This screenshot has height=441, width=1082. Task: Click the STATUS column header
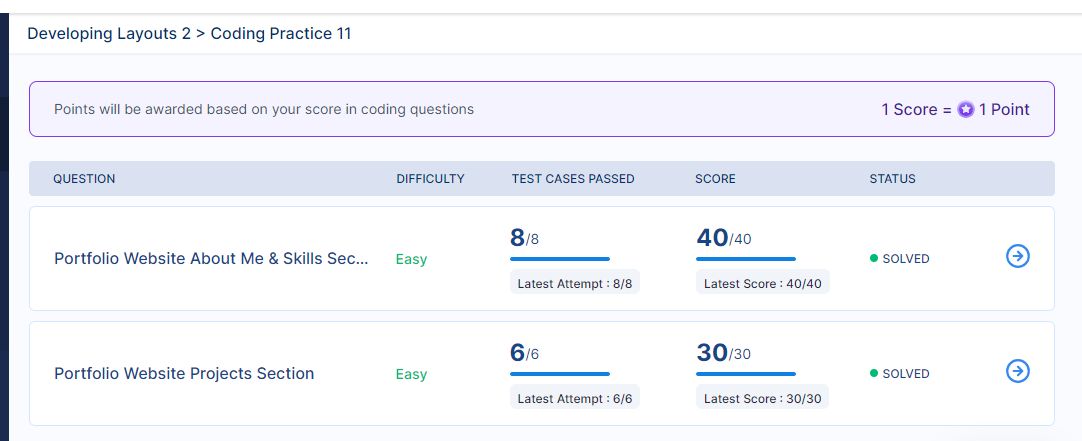(892, 179)
